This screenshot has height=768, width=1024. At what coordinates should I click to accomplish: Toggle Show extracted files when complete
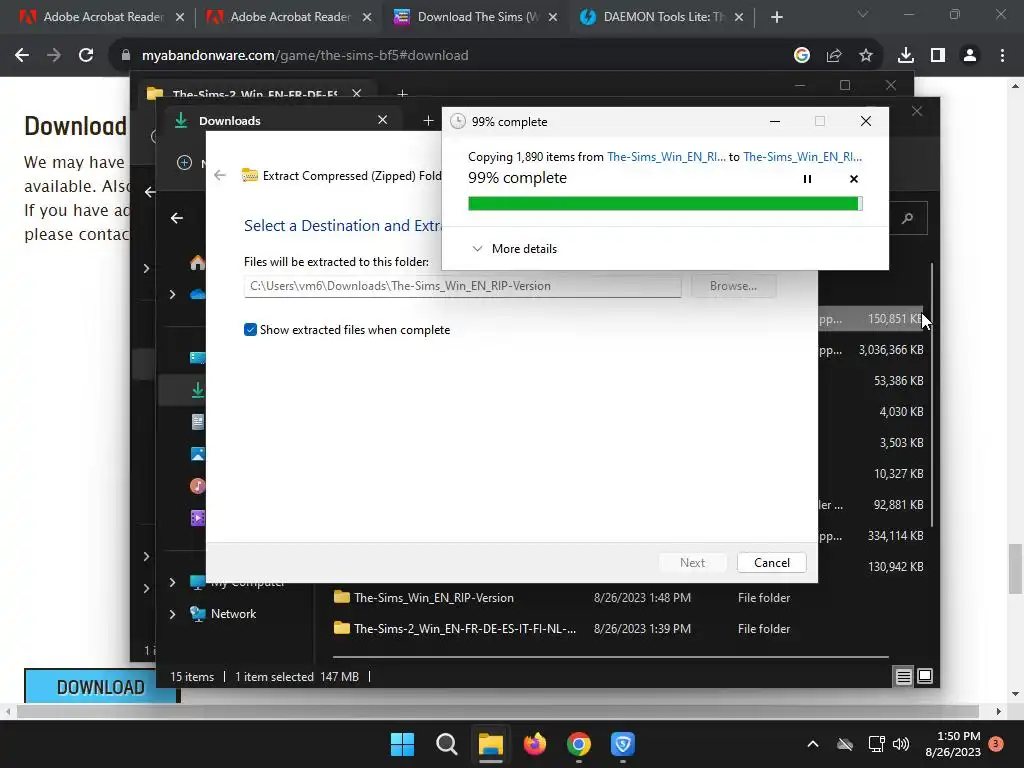(250, 330)
